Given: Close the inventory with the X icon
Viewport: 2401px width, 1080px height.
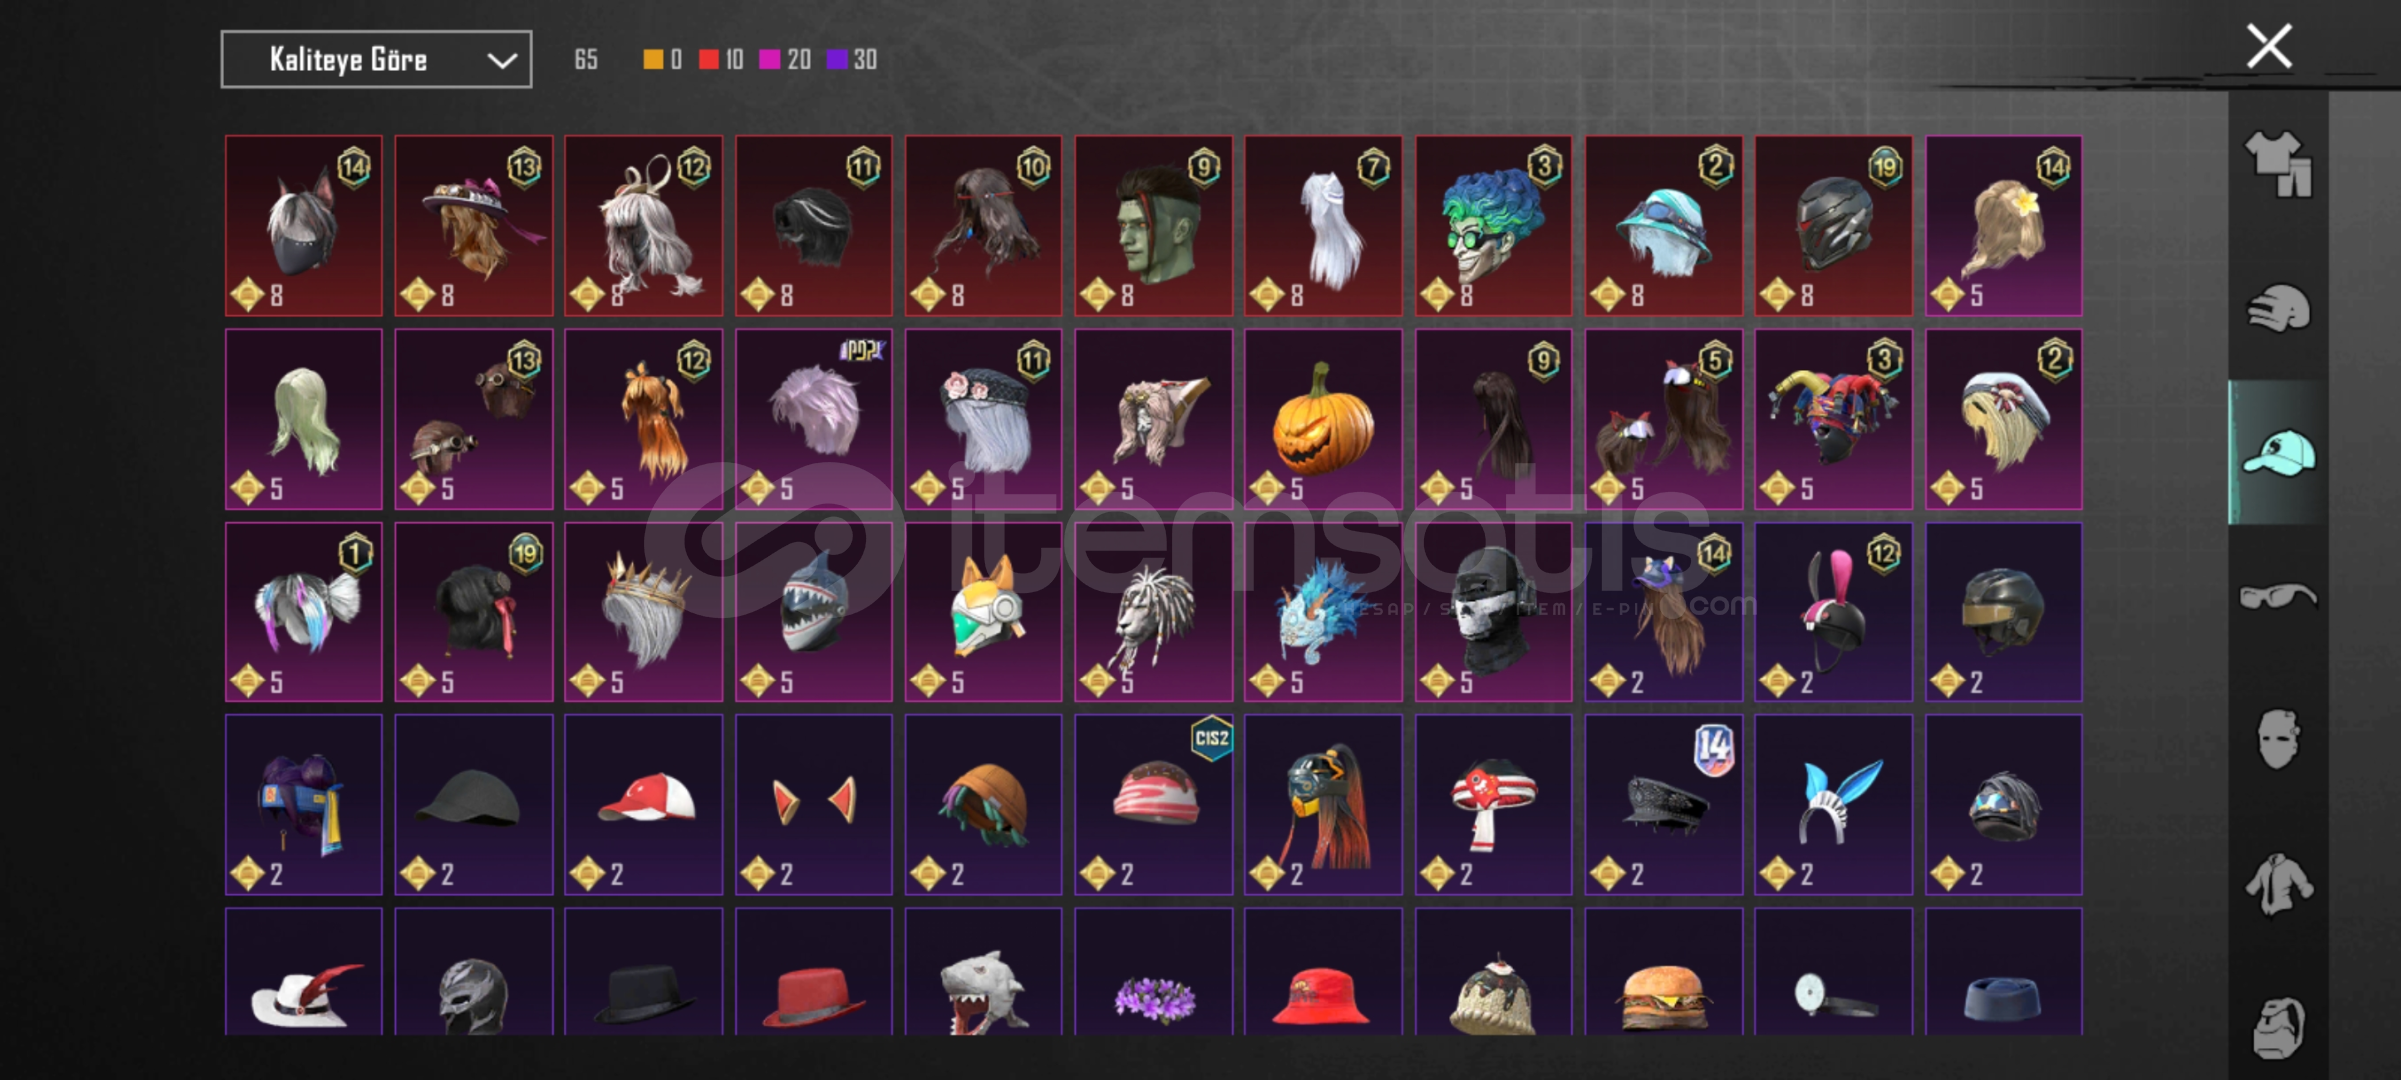Looking at the screenshot, I should [x=2269, y=46].
